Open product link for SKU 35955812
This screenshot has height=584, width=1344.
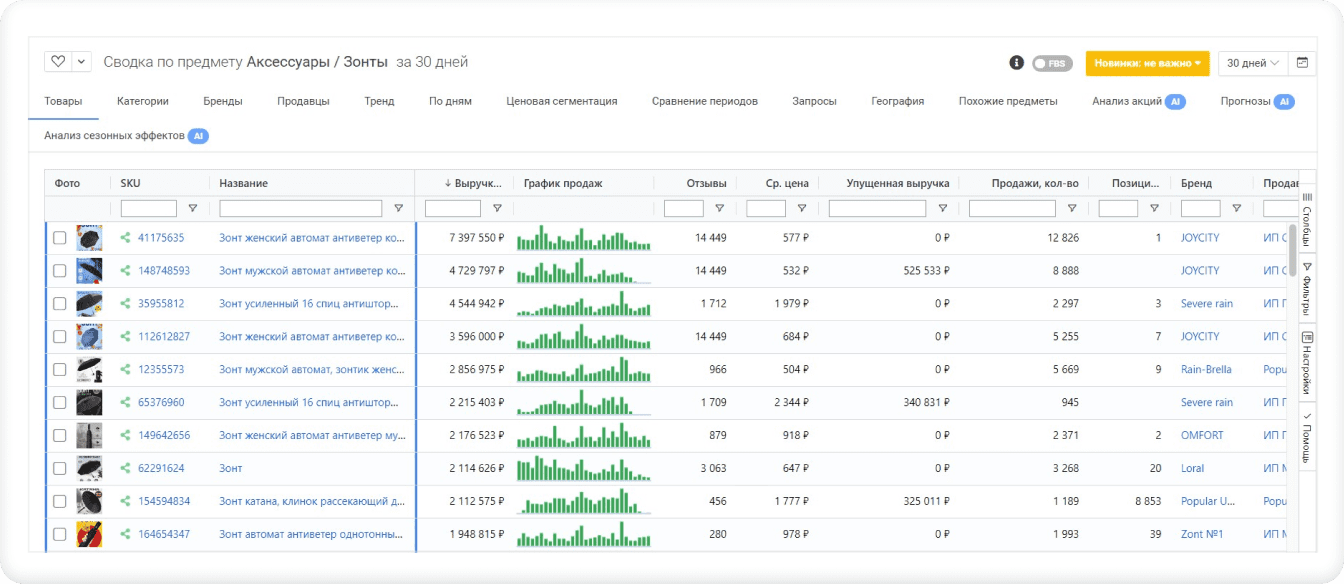tap(311, 304)
